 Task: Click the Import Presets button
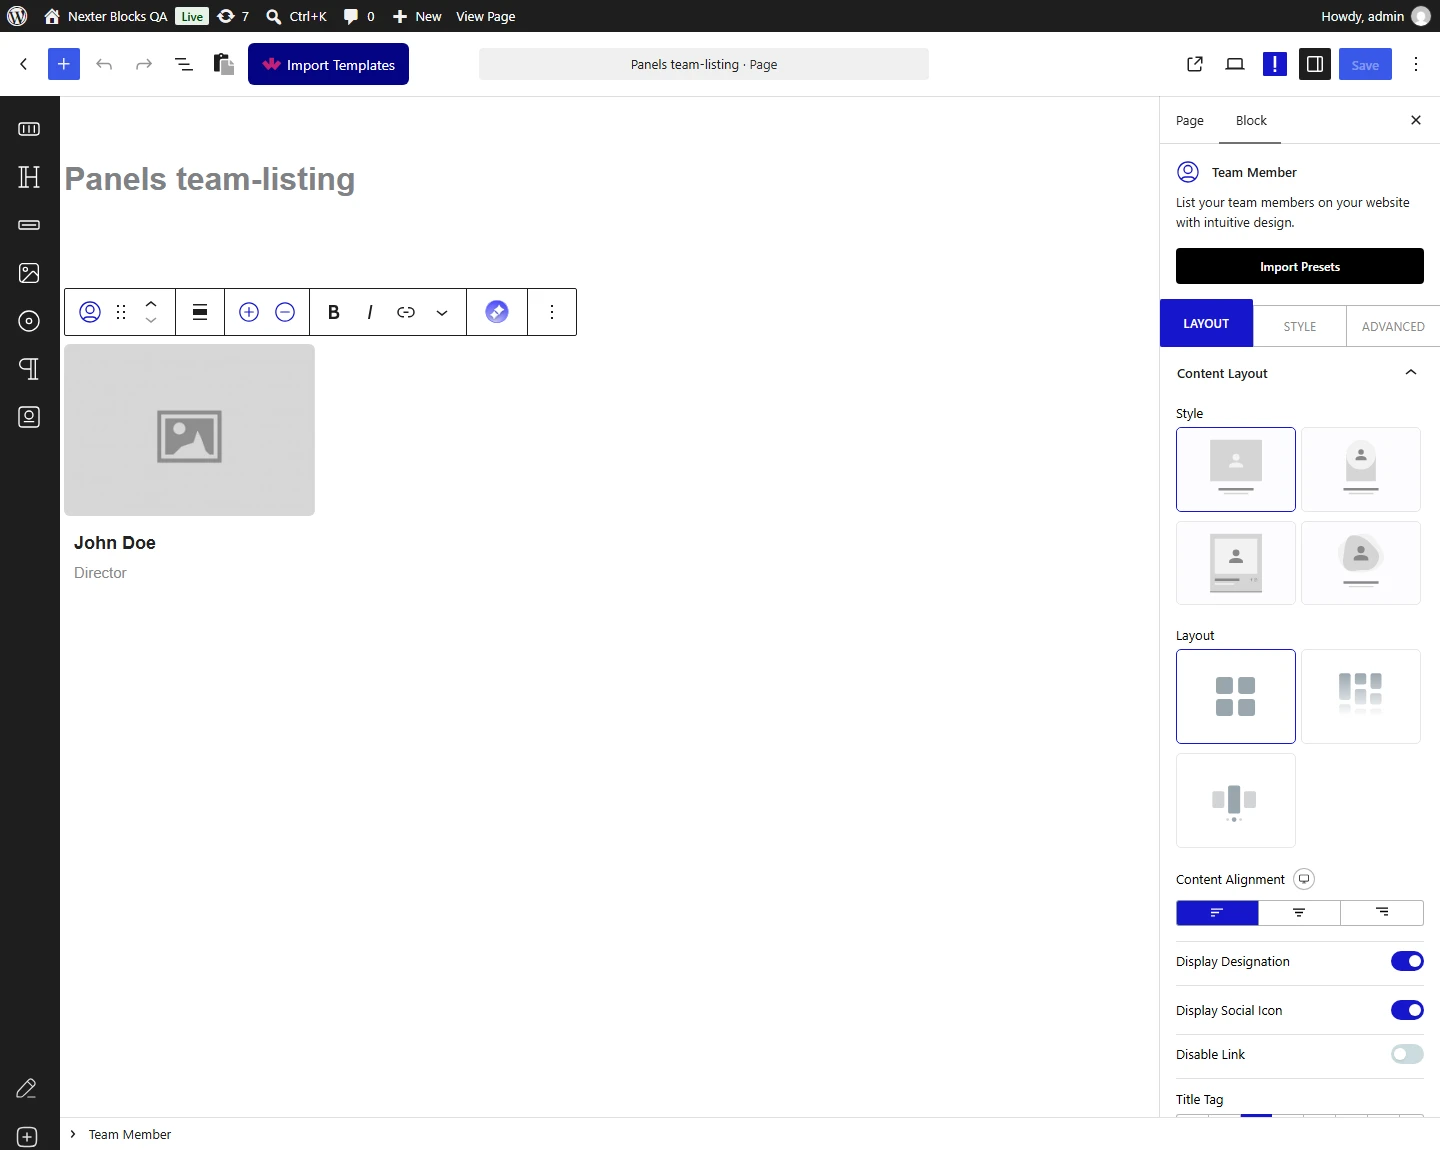point(1300,266)
